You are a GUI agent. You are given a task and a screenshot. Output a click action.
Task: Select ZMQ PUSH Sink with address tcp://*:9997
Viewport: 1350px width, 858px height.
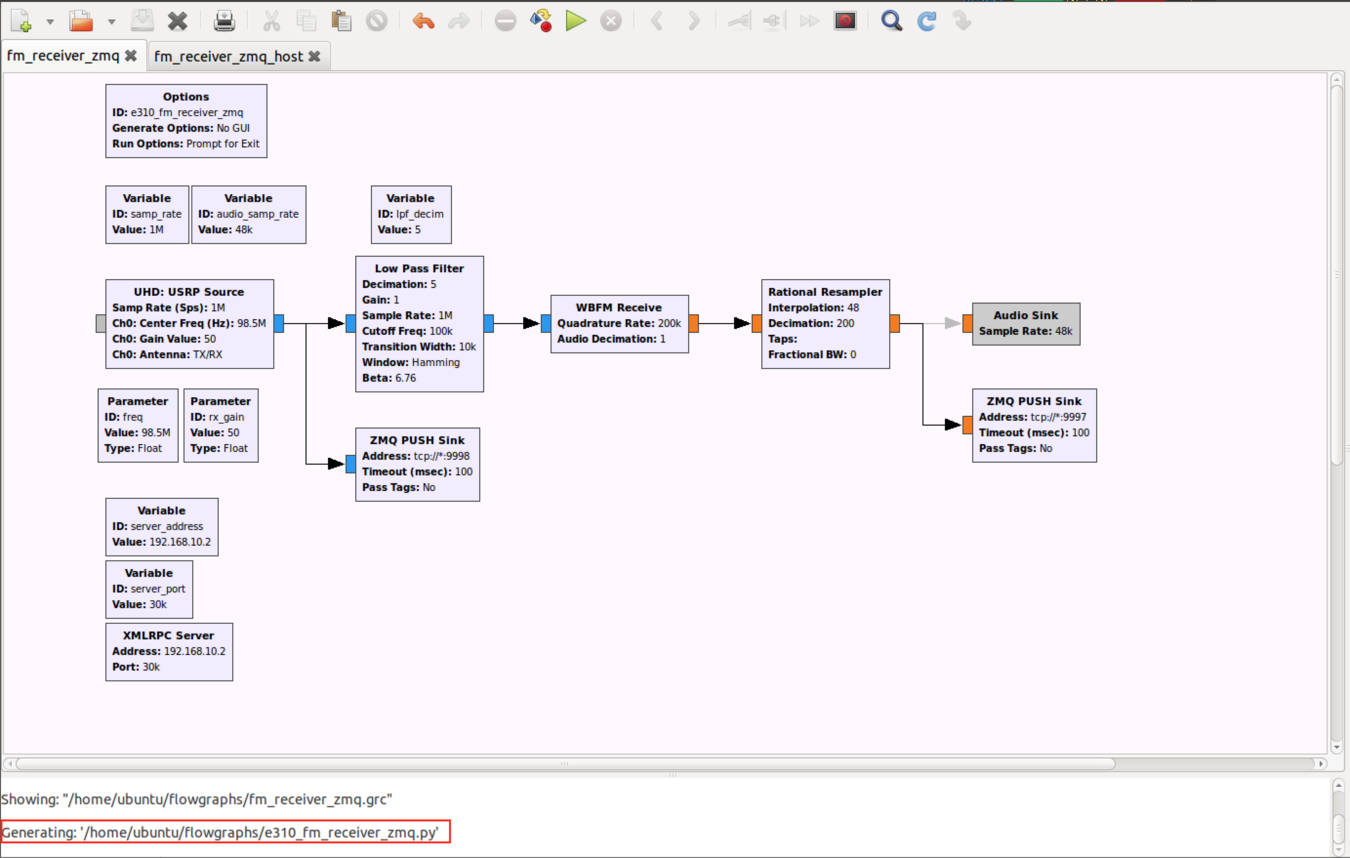(1034, 426)
